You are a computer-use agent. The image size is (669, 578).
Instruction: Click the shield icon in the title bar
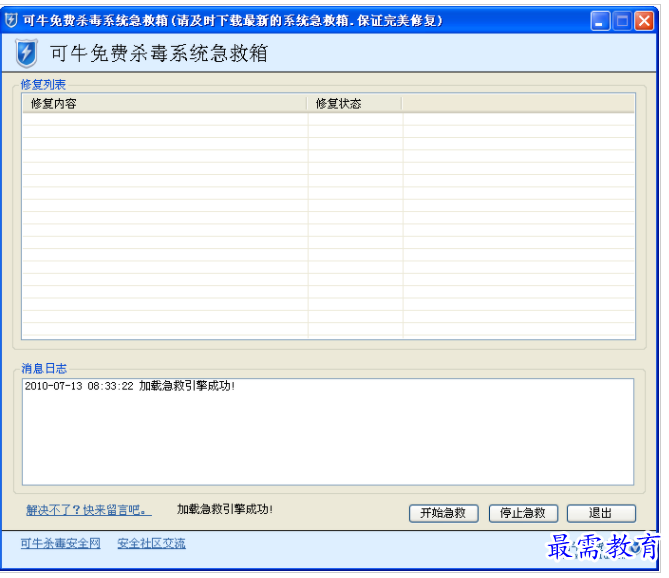click(x=12, y=20)
